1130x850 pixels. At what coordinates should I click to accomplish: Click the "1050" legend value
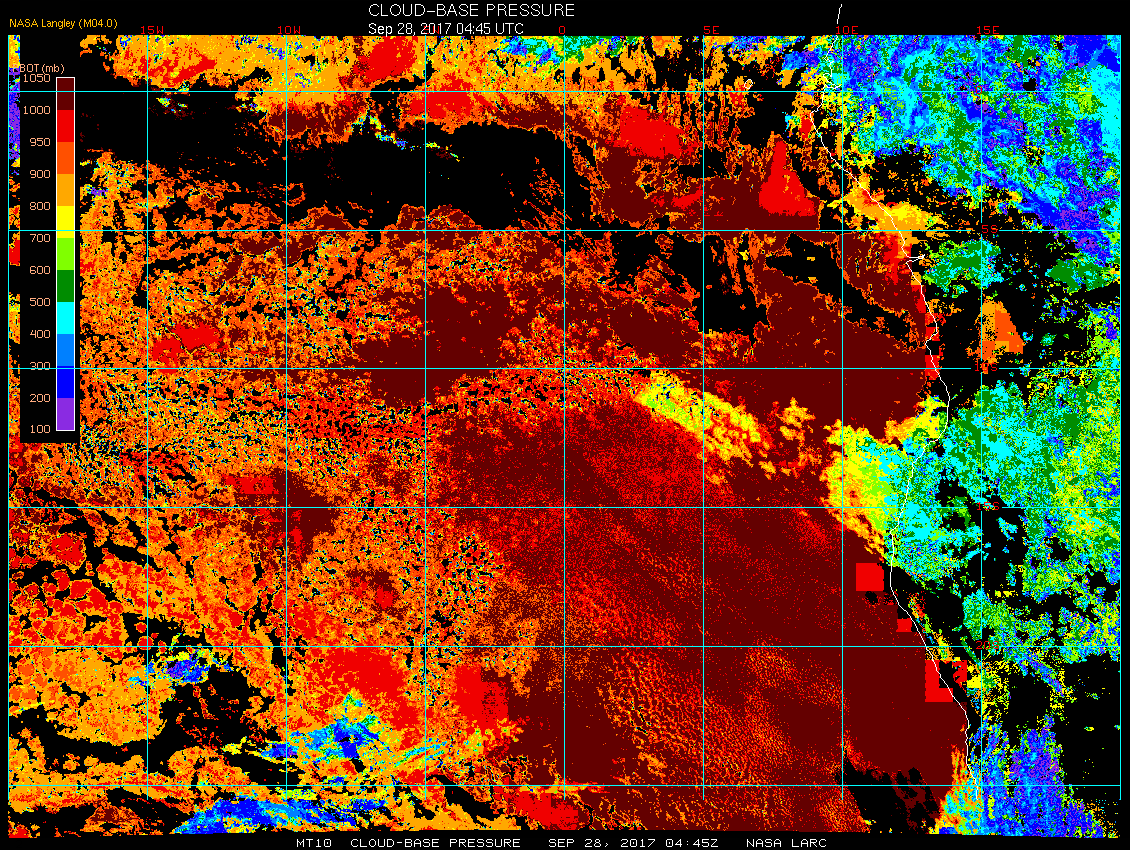(x=36, y=78)
